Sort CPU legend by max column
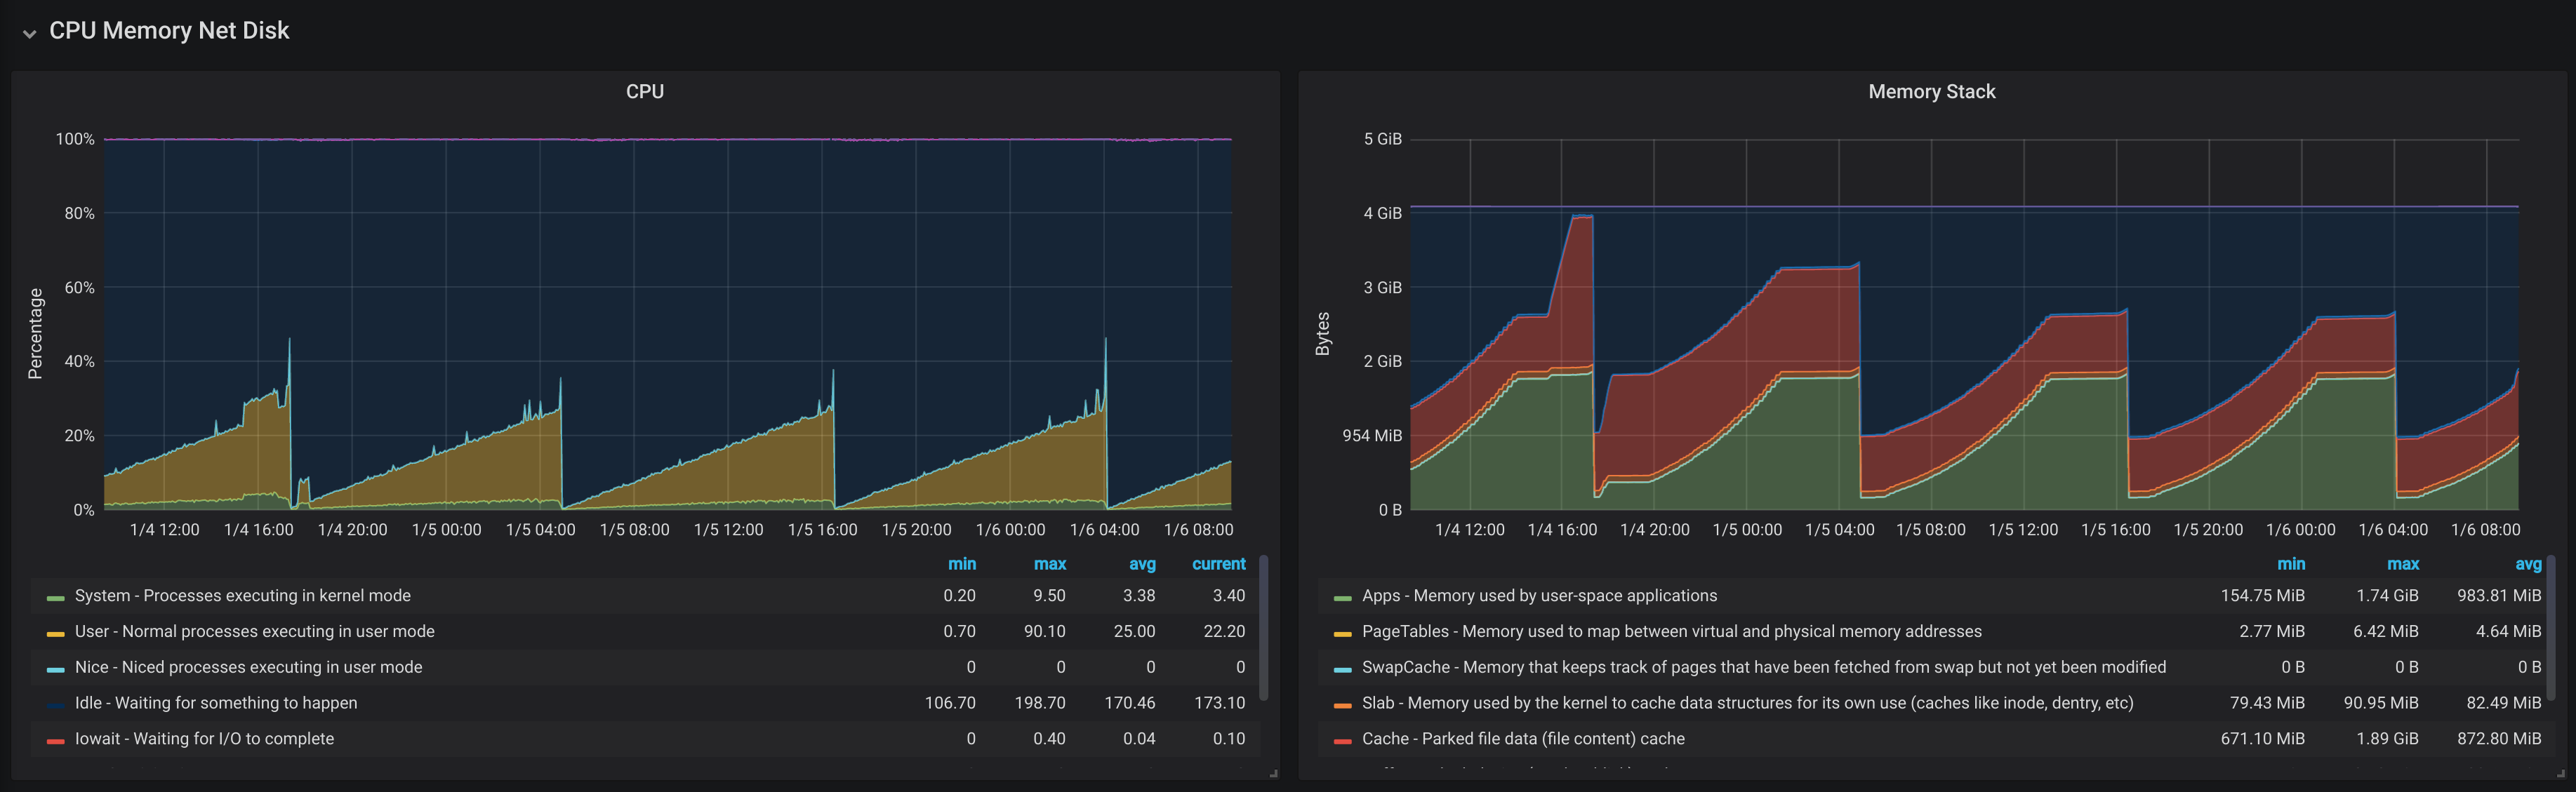The height and width of the screenshot is (792, 2576). coord(1049,564)
